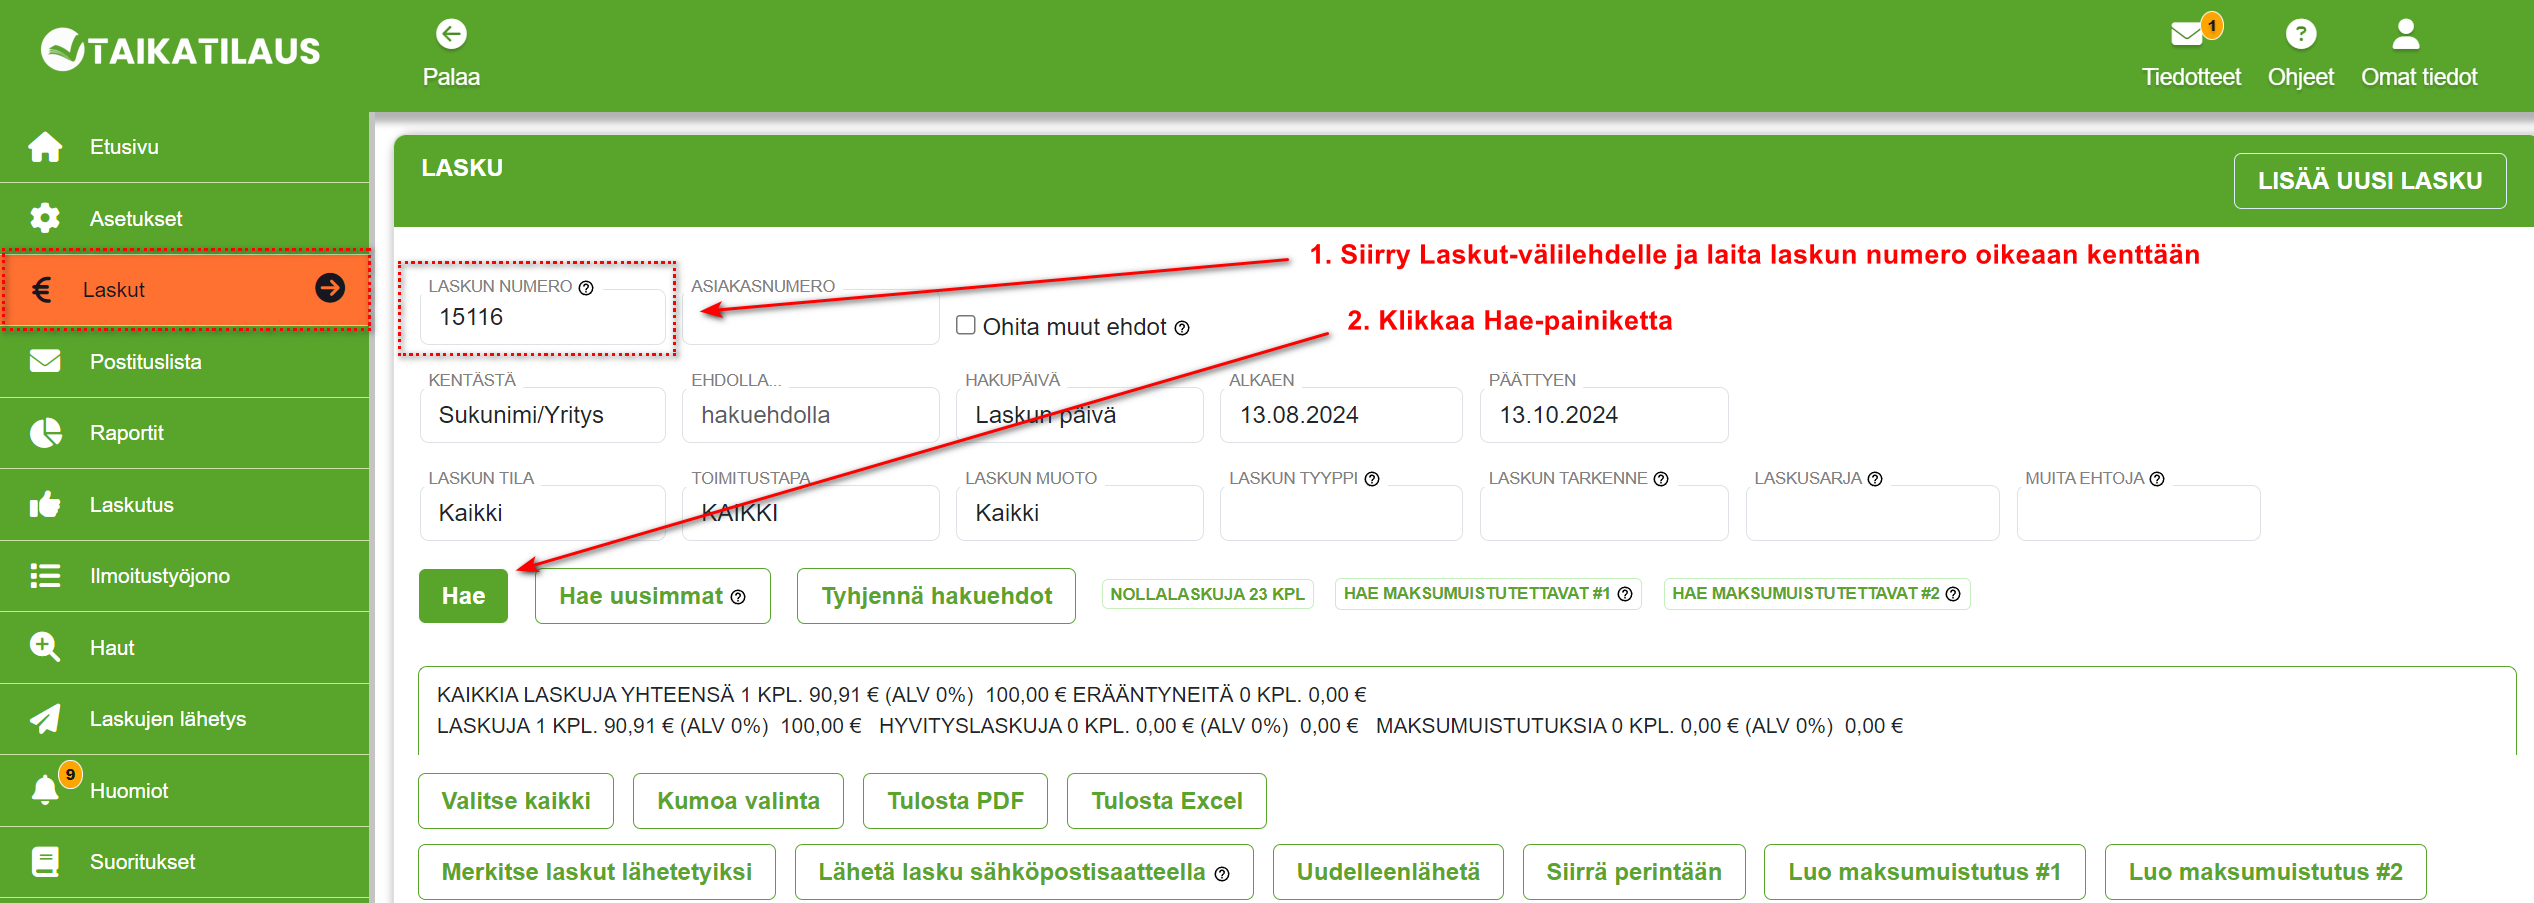Image resolution: width=2534 pixels, height=903 pixels.
Task: Click Kumoa valinta button
Action: [738, 801]
